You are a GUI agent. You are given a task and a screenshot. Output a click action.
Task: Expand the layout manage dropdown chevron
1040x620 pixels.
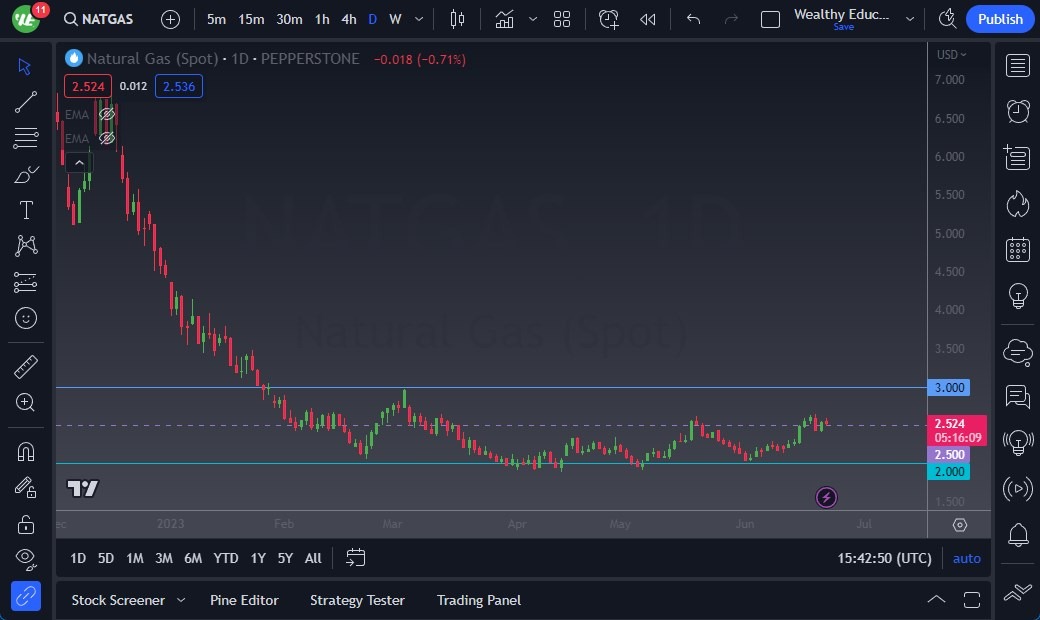(910, 19)
